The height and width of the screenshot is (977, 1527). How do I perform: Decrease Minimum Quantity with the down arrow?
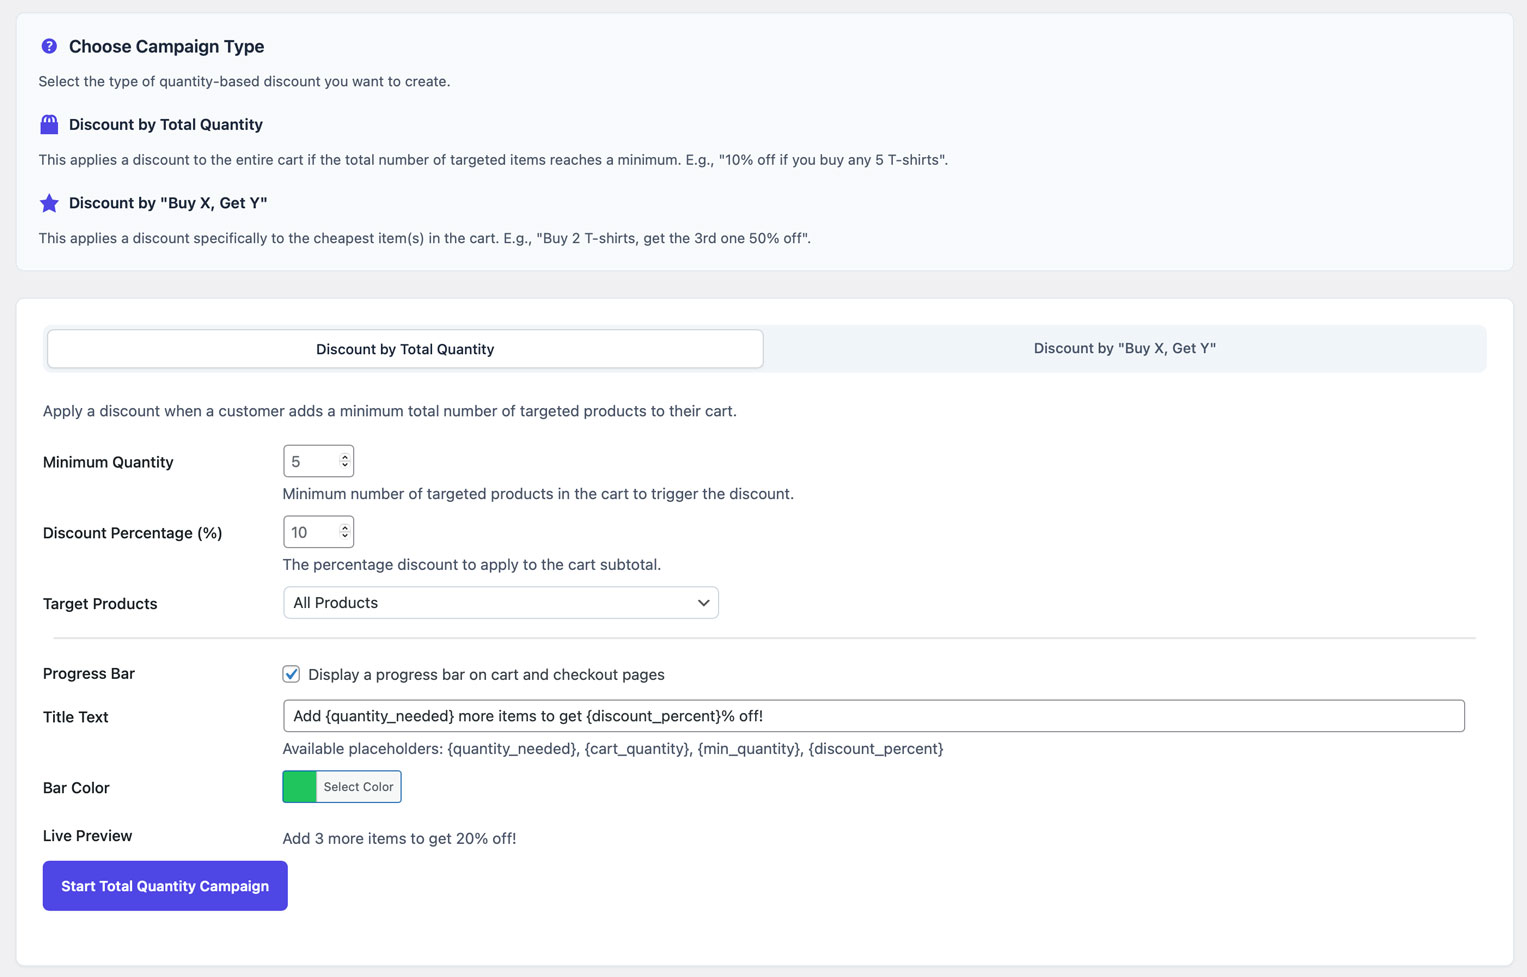point(345,465)
